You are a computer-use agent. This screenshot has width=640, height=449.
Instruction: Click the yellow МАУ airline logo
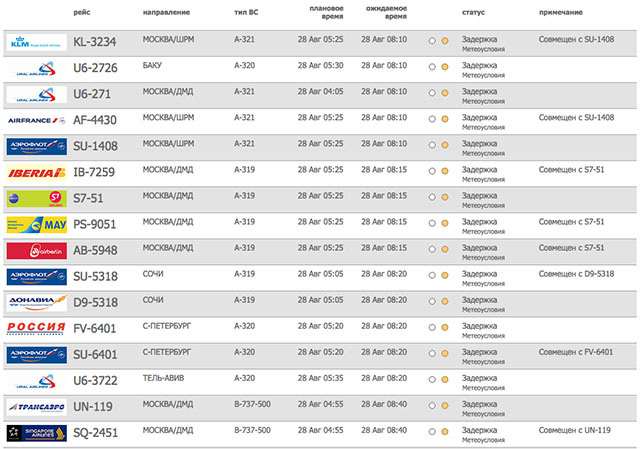coord(36,224)
